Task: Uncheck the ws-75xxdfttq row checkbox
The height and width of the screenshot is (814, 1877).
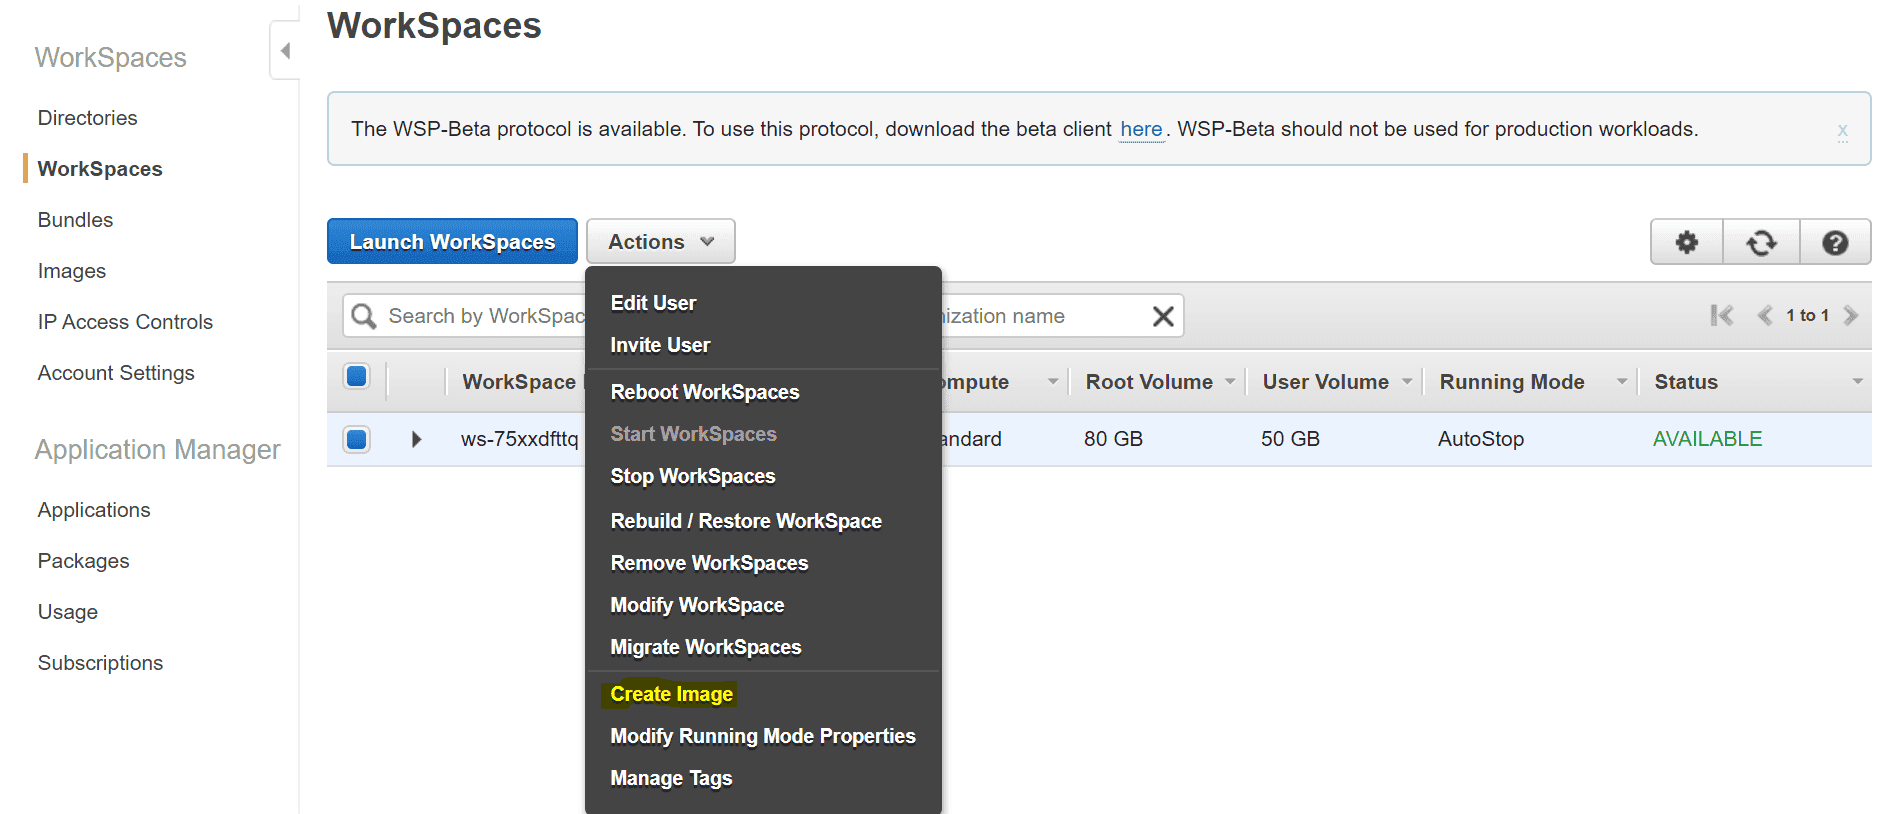Action: pos(356,439)
